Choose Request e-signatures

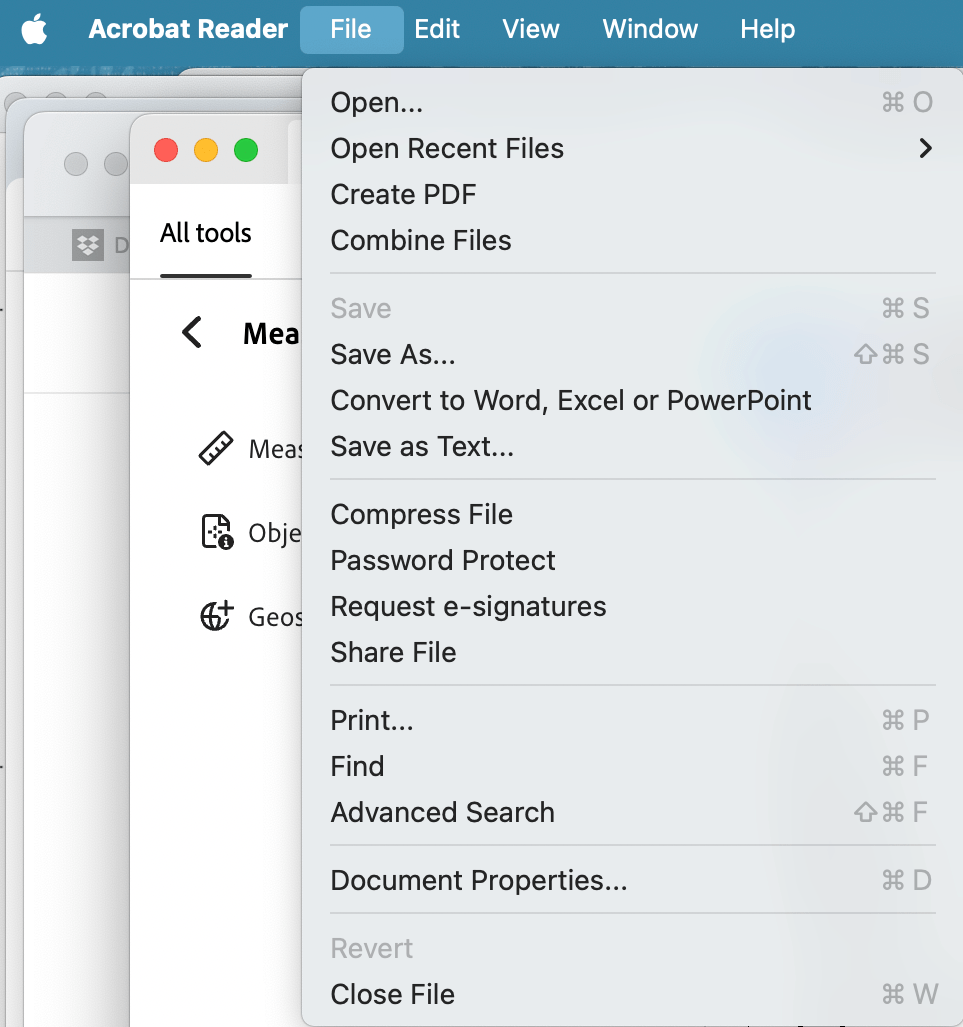[x=468, y=606]
